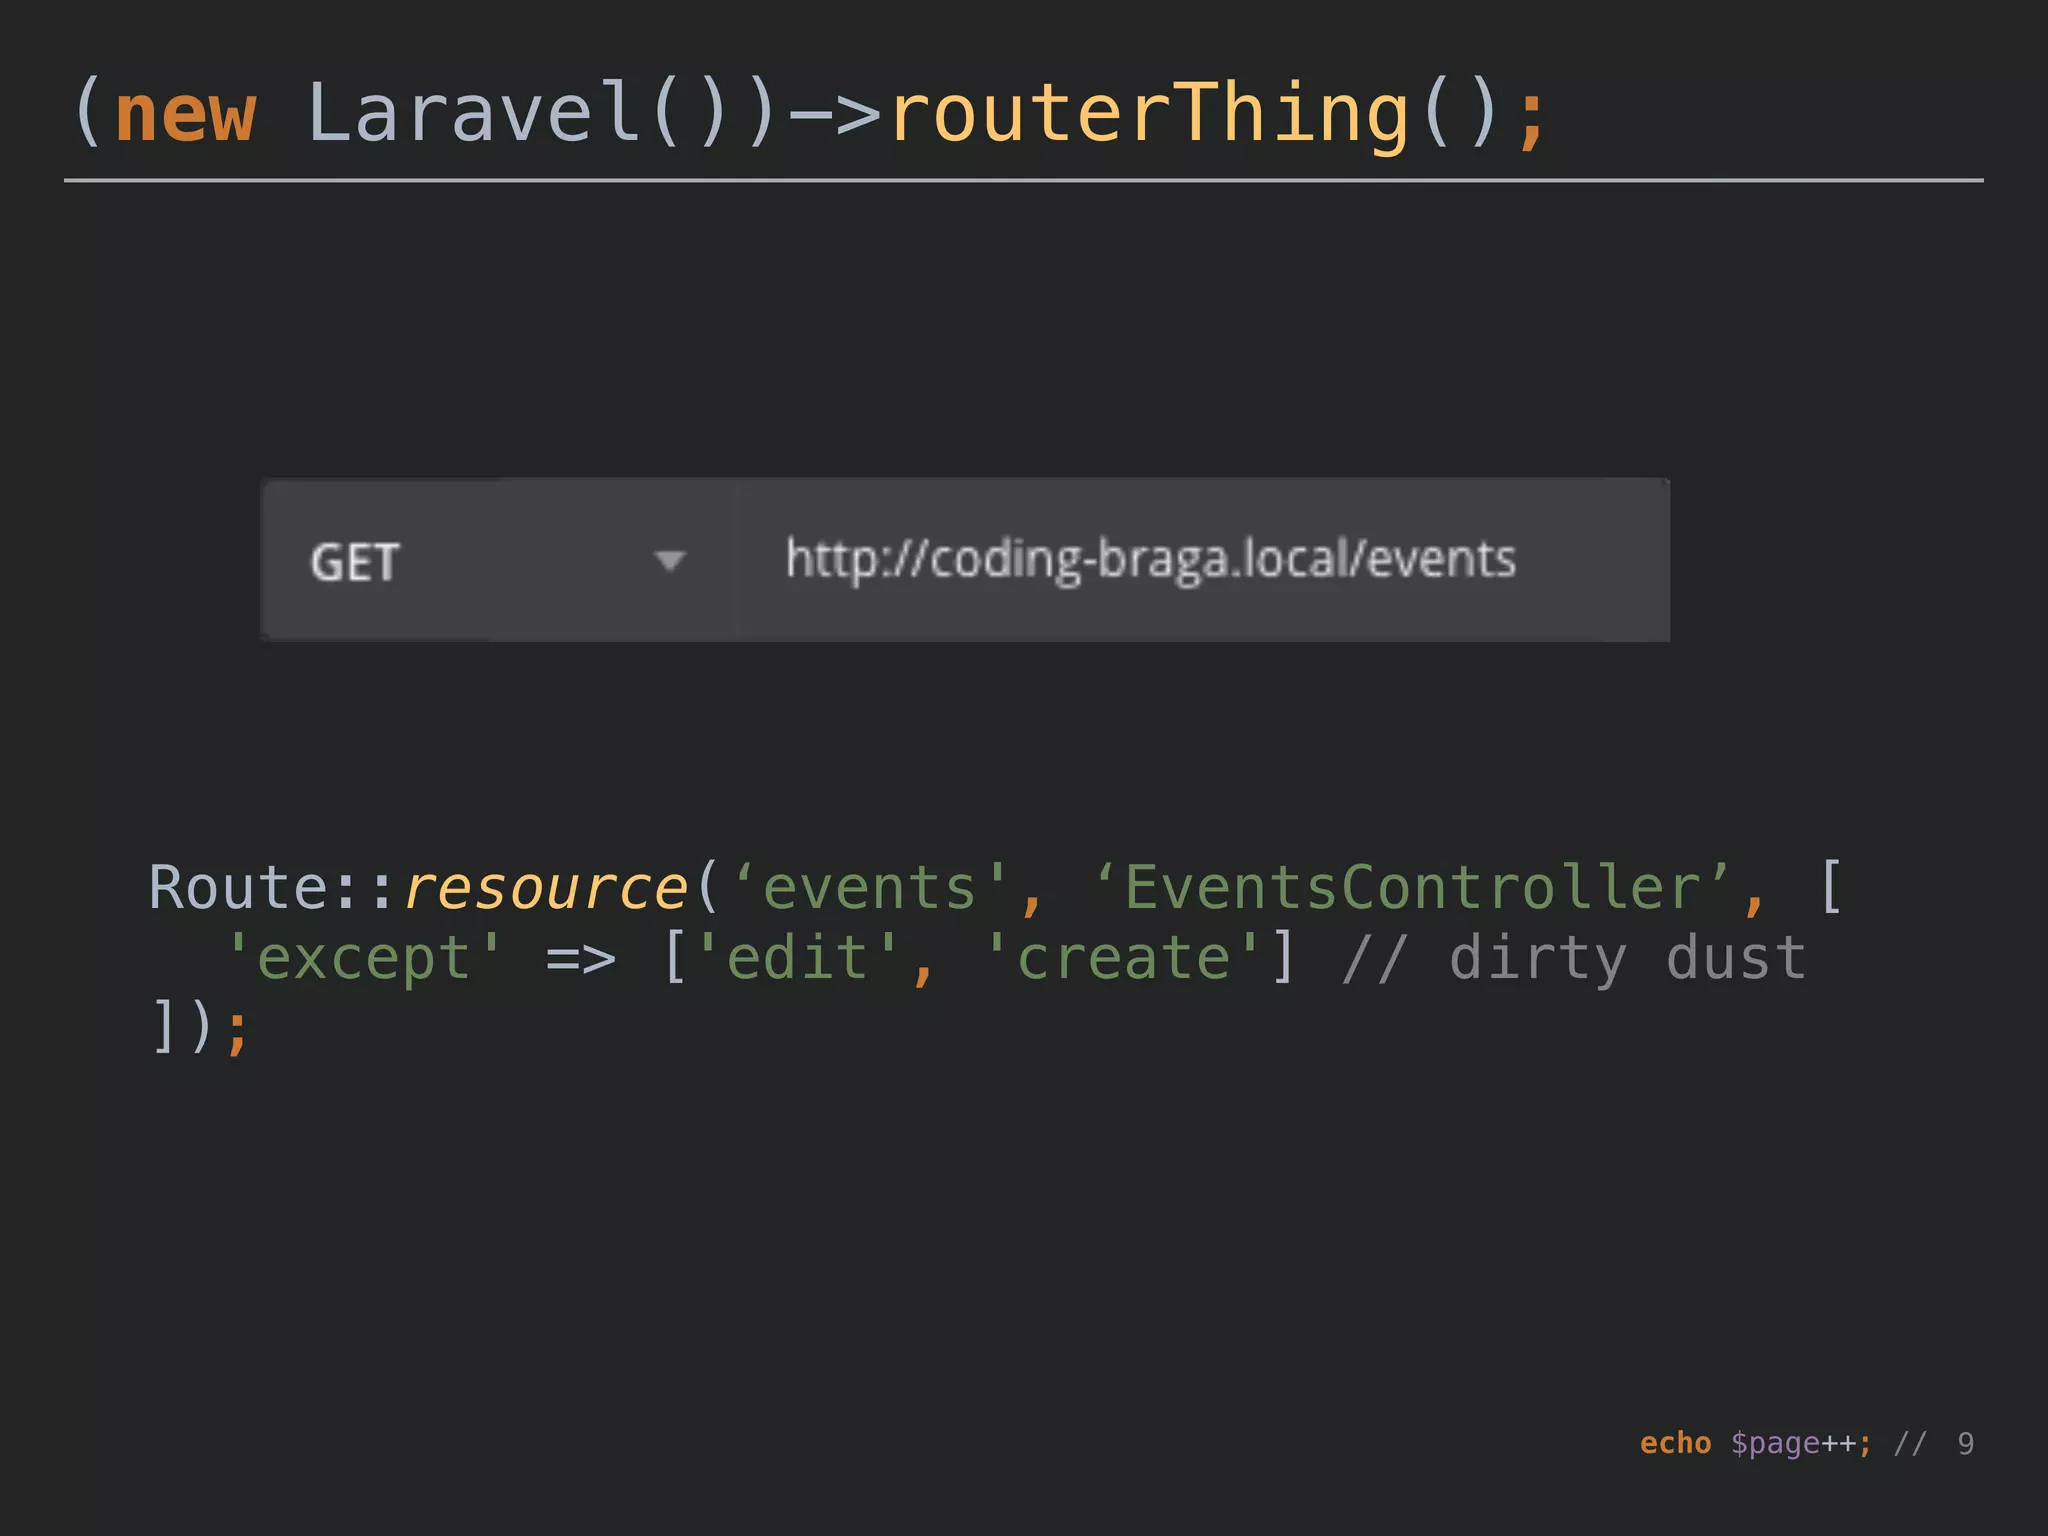The height and width of the screenshot is (1536, 2048).
Task: Click the 'Route::resource(' code line
Action: (x=996, y=887)
